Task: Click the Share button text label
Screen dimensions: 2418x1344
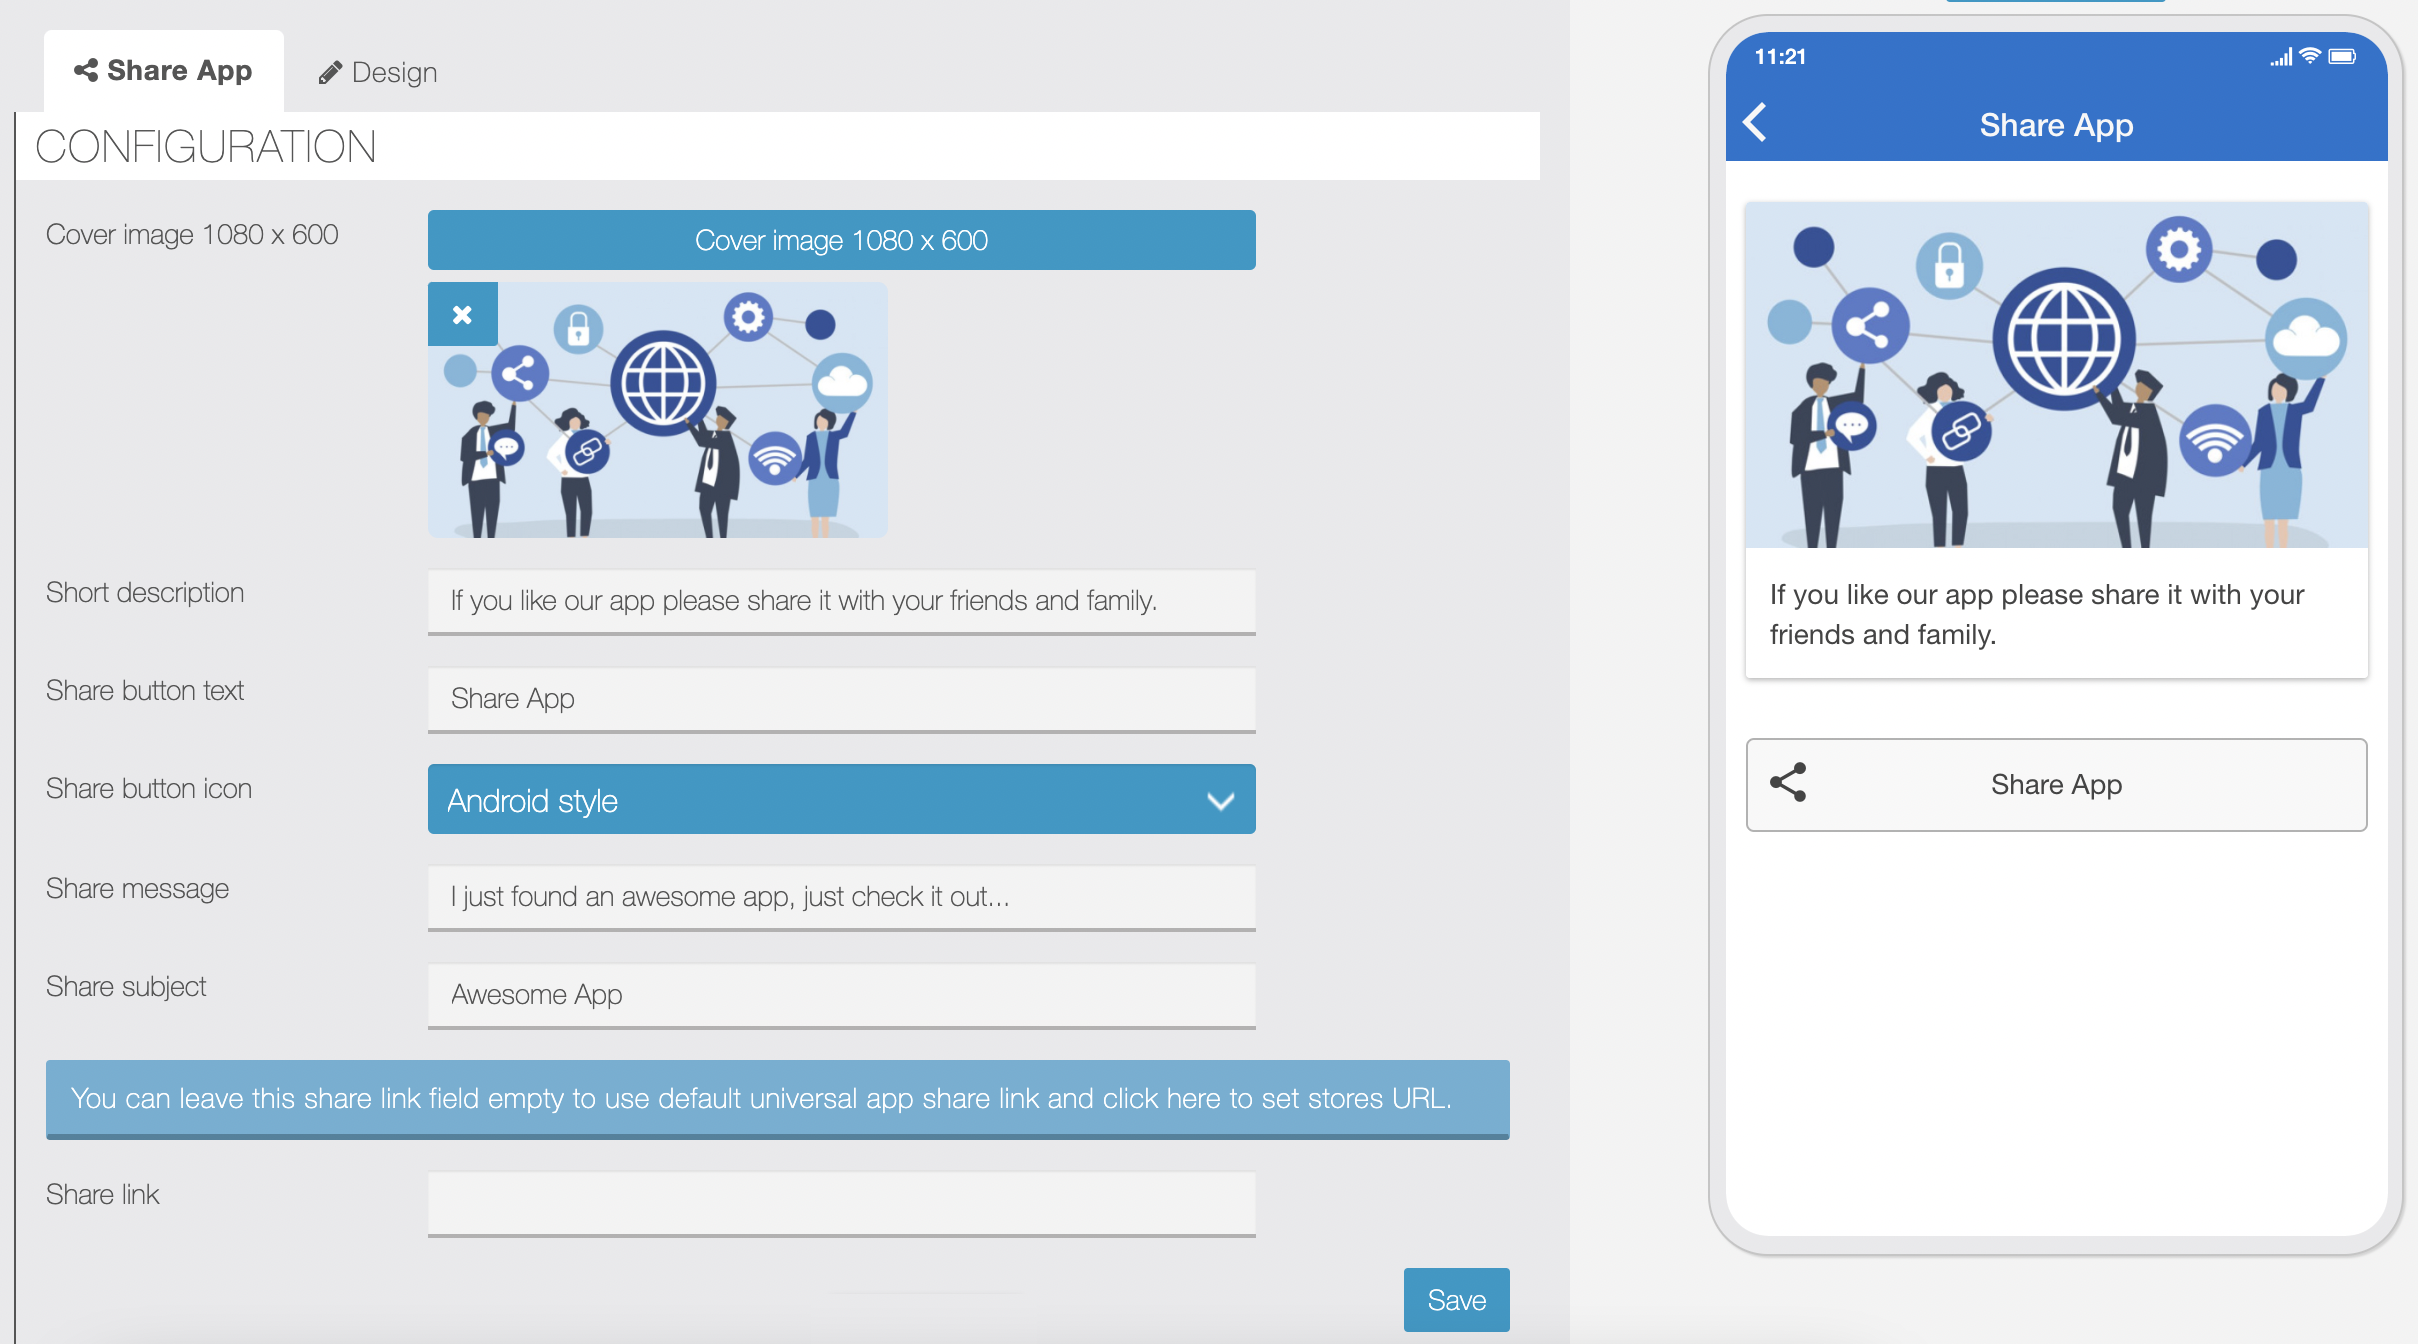Action: (x=145, y=691)
